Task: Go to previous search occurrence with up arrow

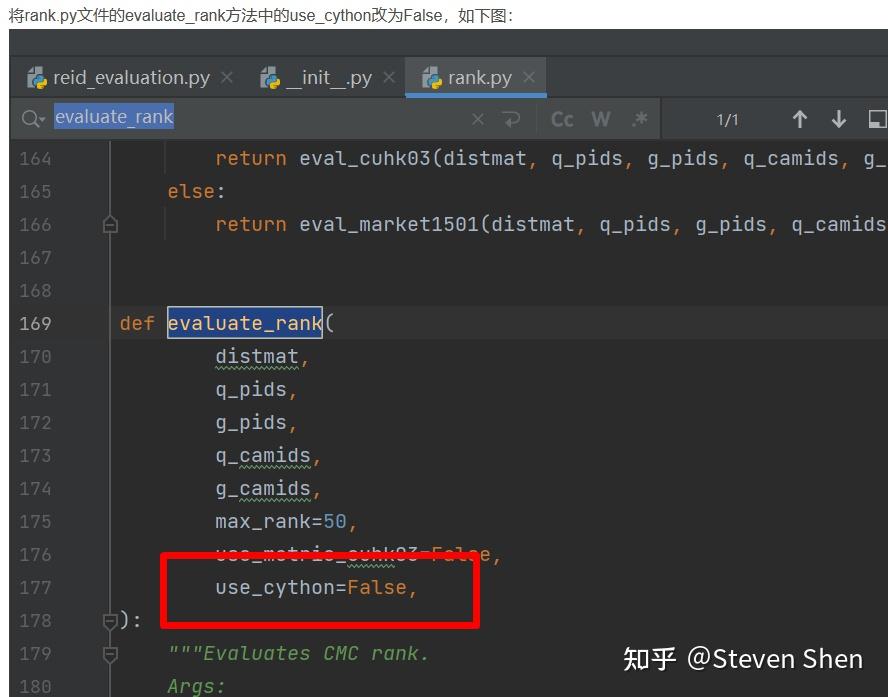Action: (x=799, y=118)
